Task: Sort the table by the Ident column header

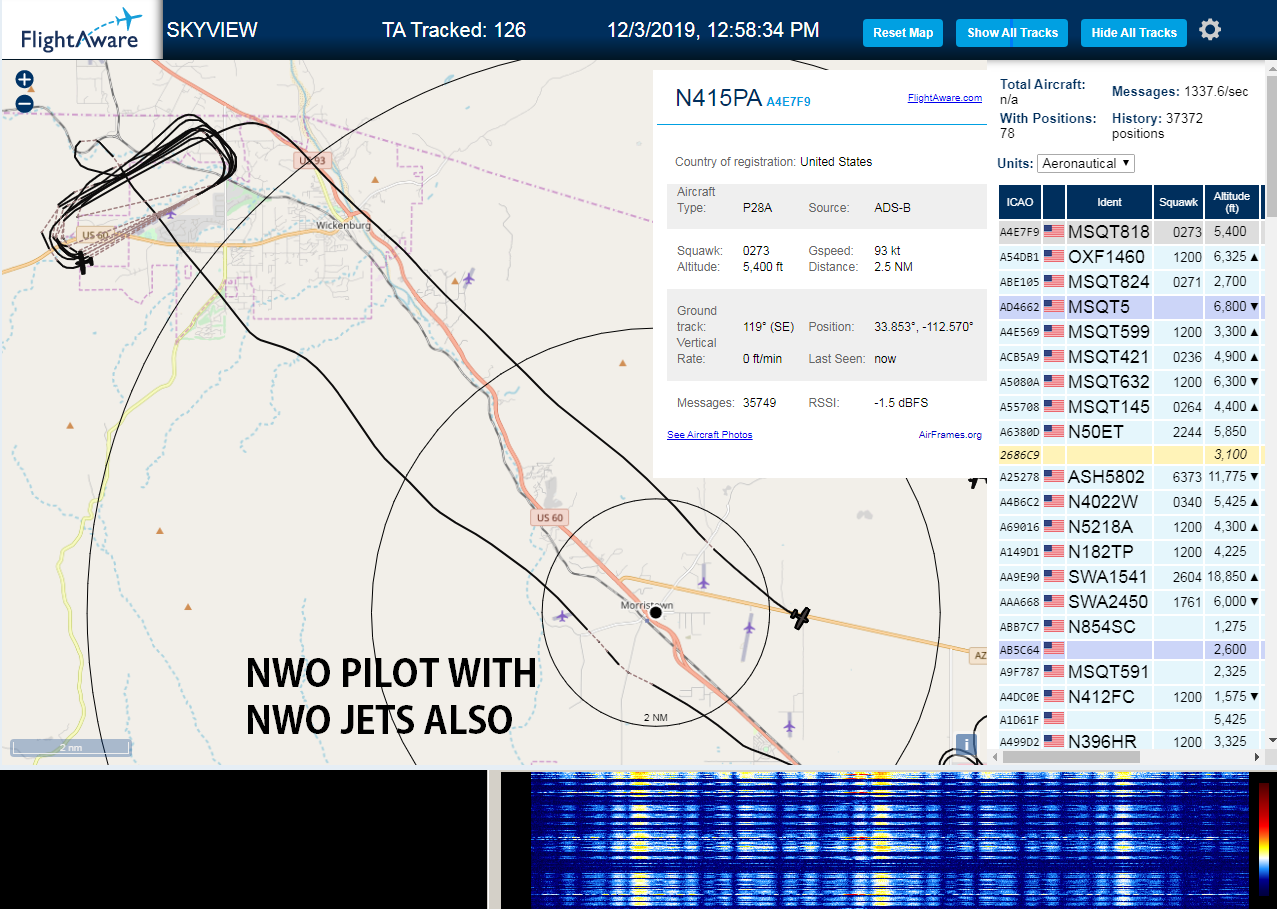Action: click(x=1109, y=202)
